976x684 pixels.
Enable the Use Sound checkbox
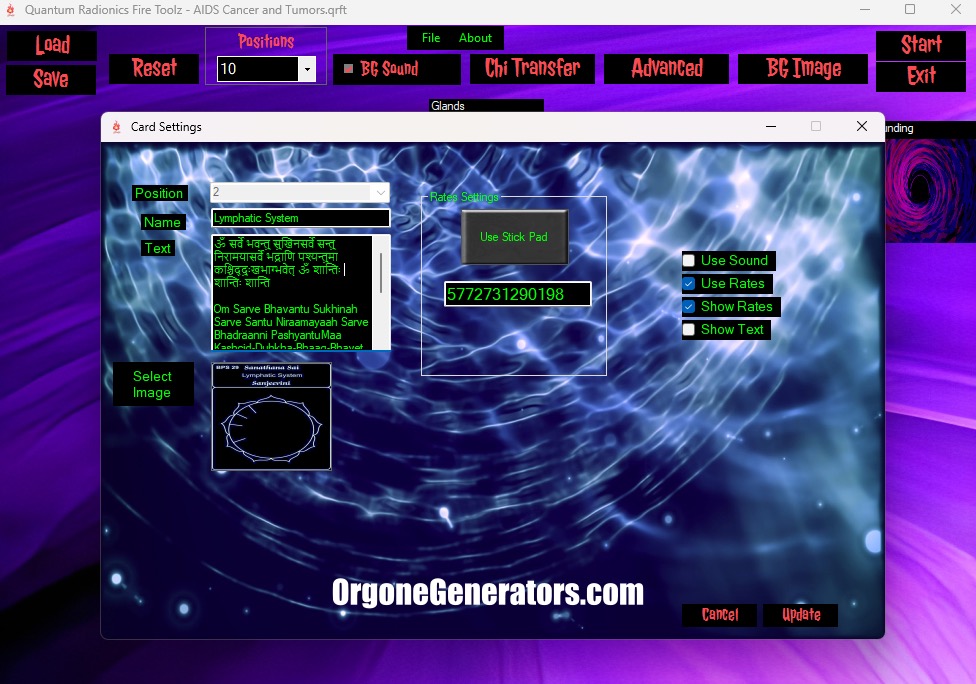pos(689,261)
